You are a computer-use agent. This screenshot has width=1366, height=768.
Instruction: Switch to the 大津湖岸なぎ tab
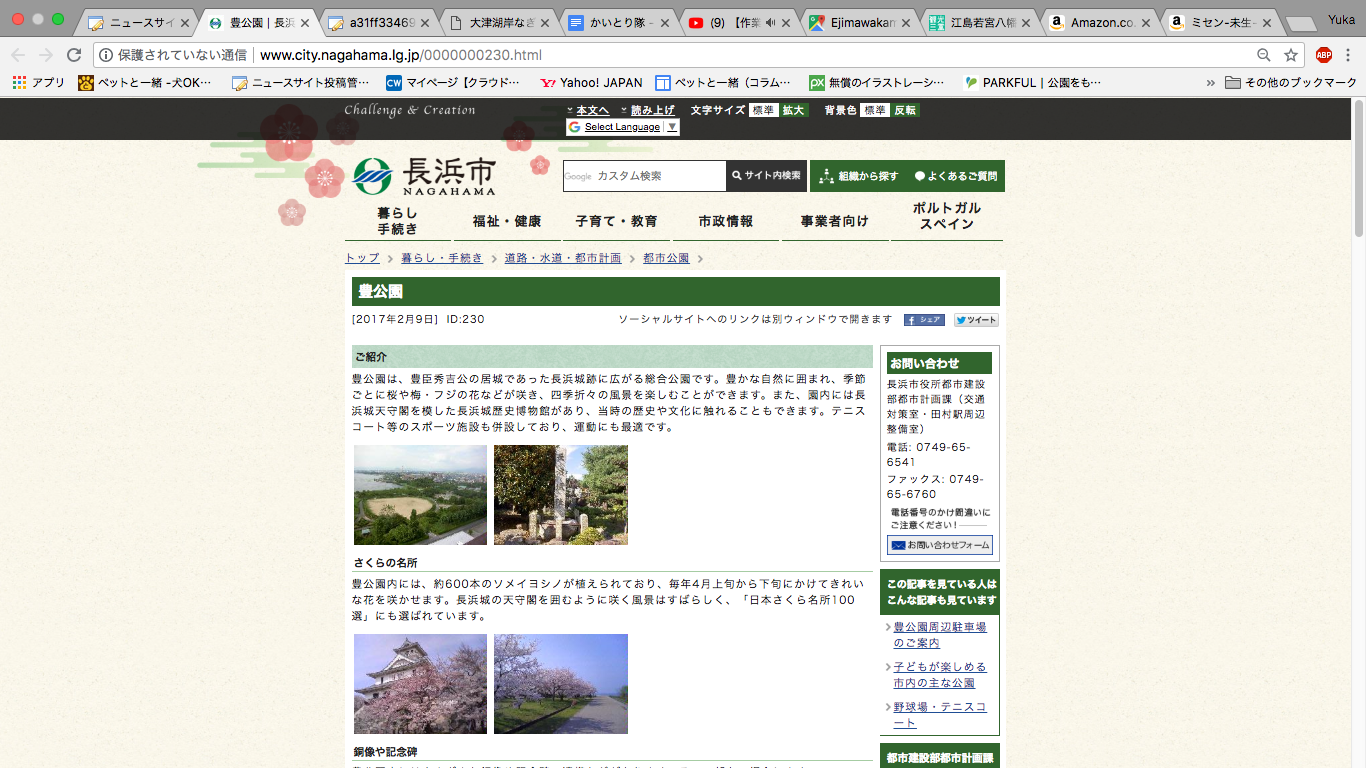498,22
